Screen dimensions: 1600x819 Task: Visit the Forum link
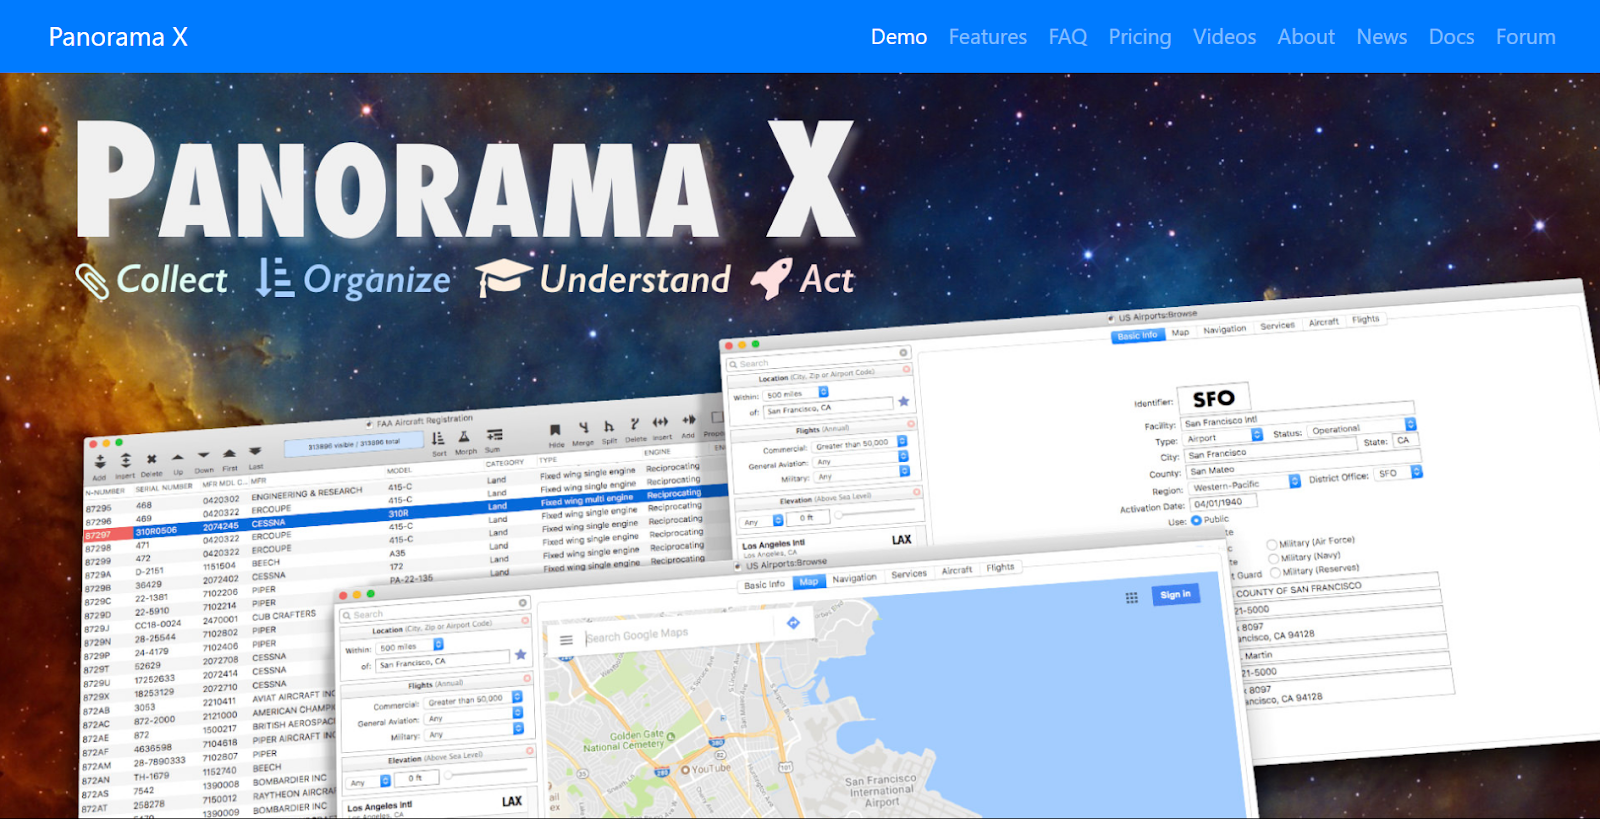pos(1526,37)
